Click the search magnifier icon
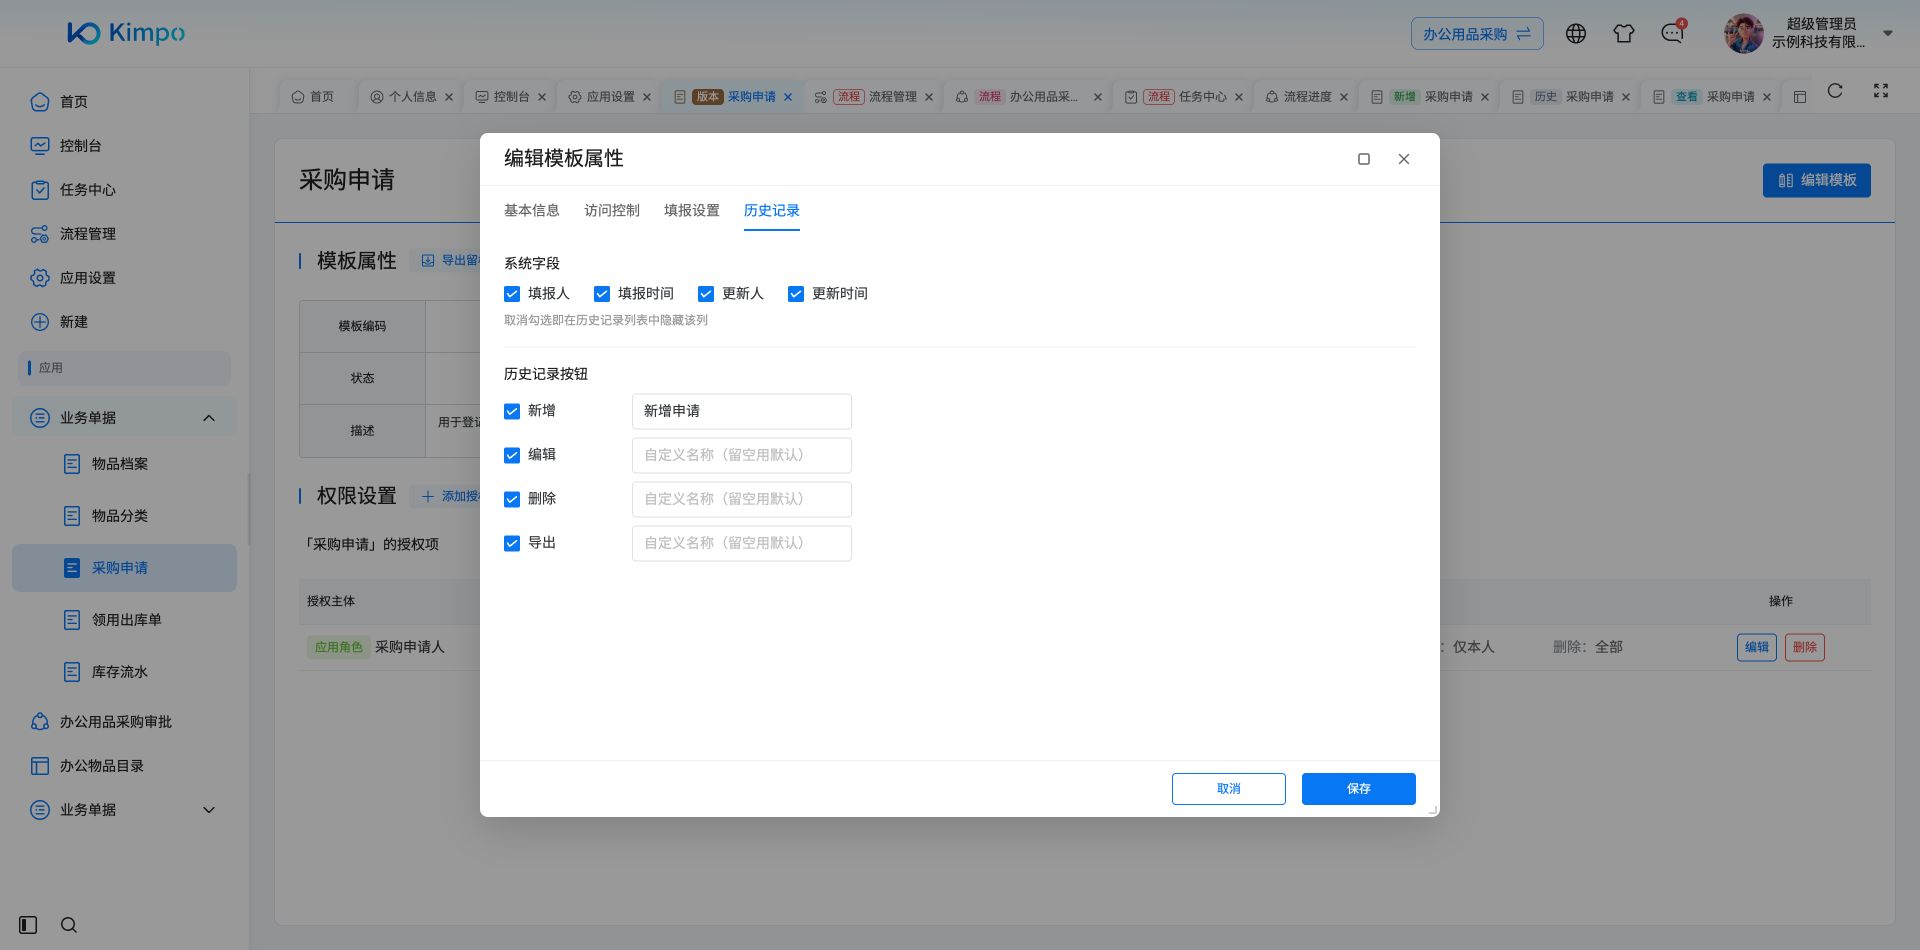 (x=69, y=925)
